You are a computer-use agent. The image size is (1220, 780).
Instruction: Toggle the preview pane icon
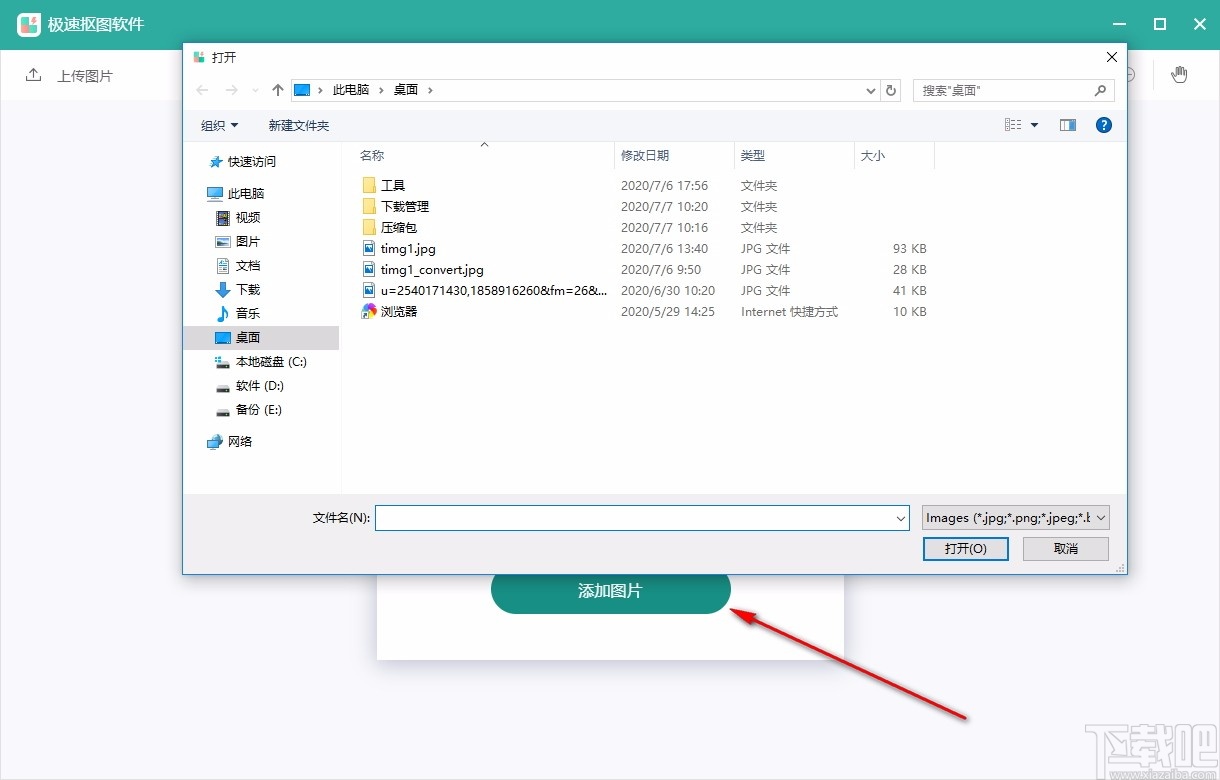click(1068, 125)
